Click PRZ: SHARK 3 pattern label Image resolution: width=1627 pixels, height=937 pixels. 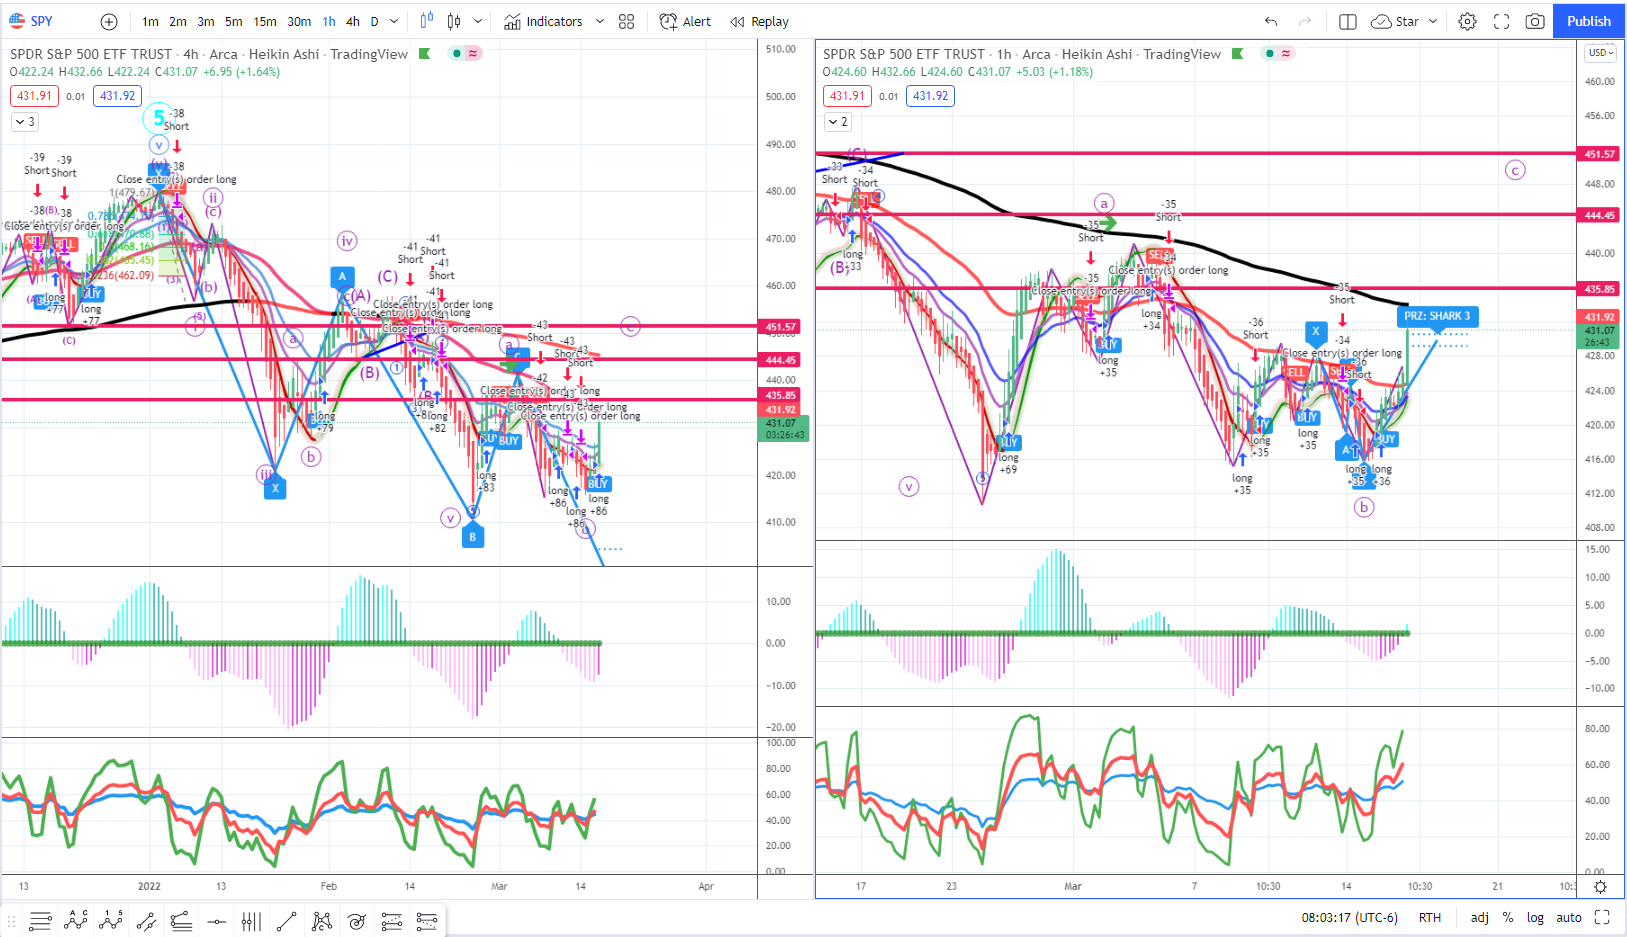coord(1437,316)
